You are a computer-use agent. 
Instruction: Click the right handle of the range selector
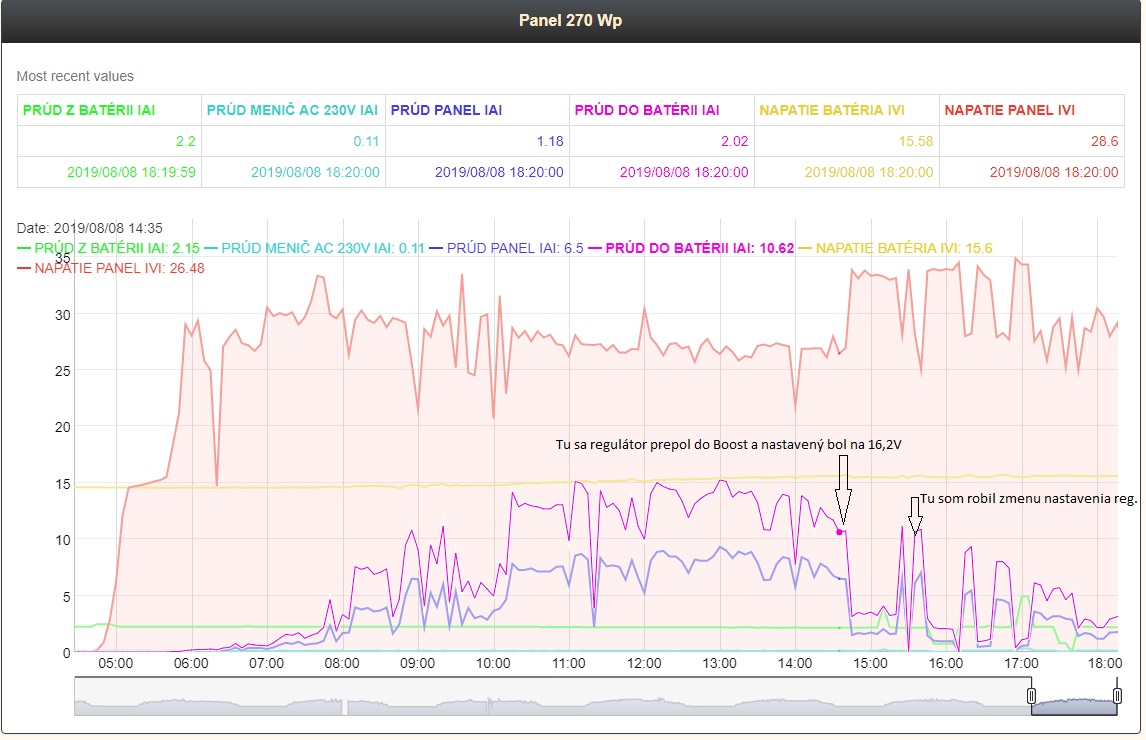[x=1117, y=696]
